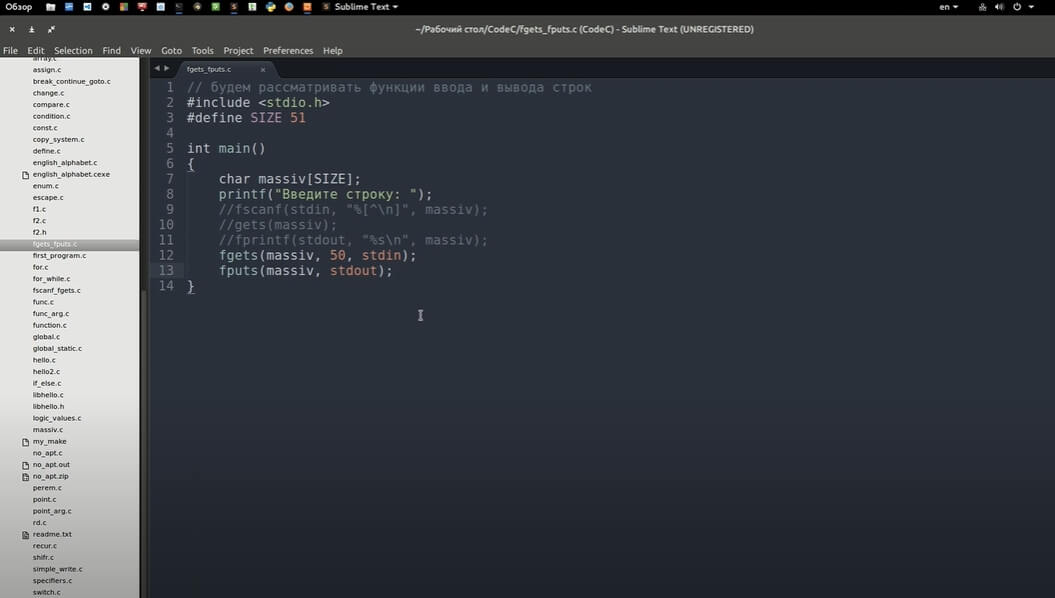Open break_continue_goto.c in the sidebar

click(x=71, y=81)
